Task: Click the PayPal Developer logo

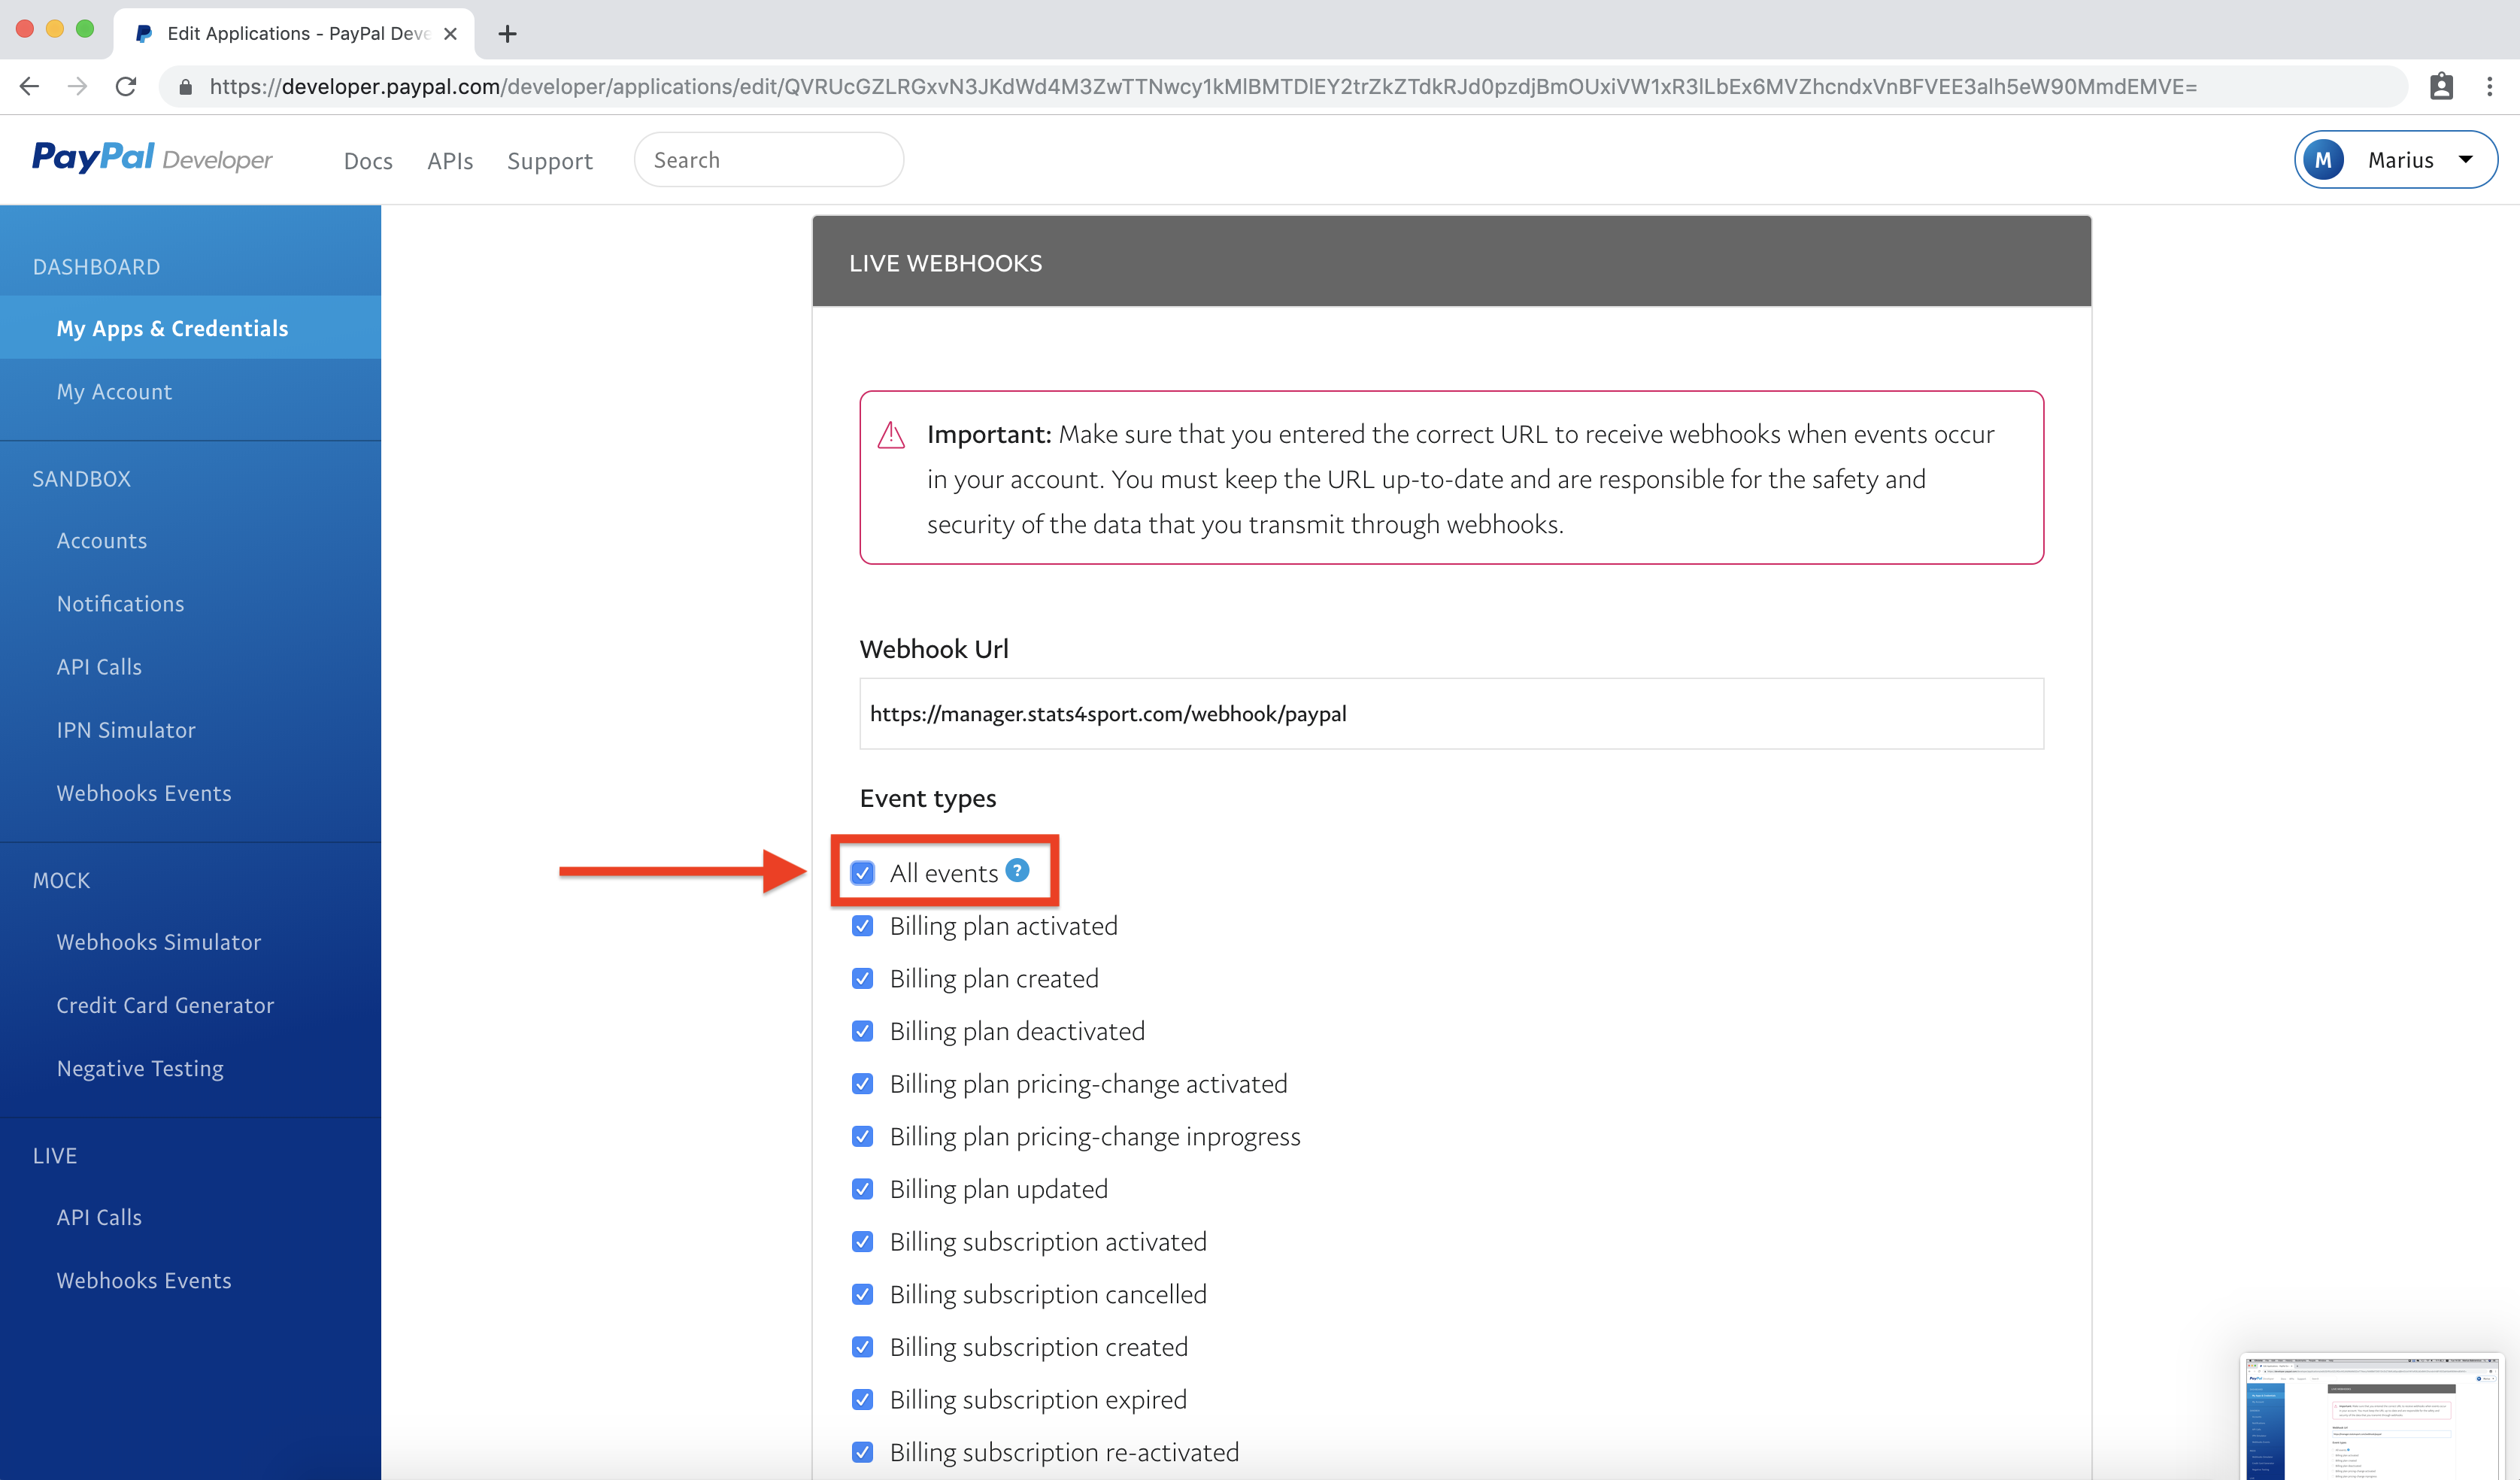Action: 152,158
